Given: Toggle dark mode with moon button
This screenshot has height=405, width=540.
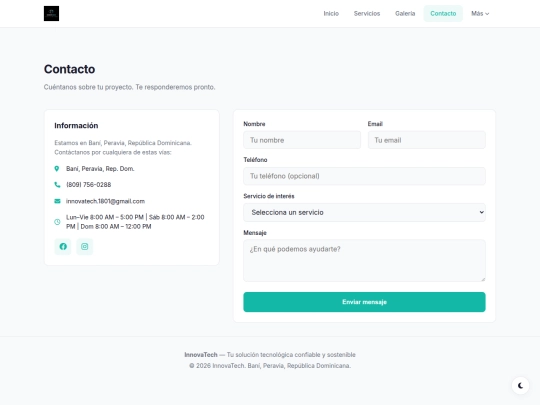Looking at the screenshot, I should pyautogui.click(x=520, y=386).
